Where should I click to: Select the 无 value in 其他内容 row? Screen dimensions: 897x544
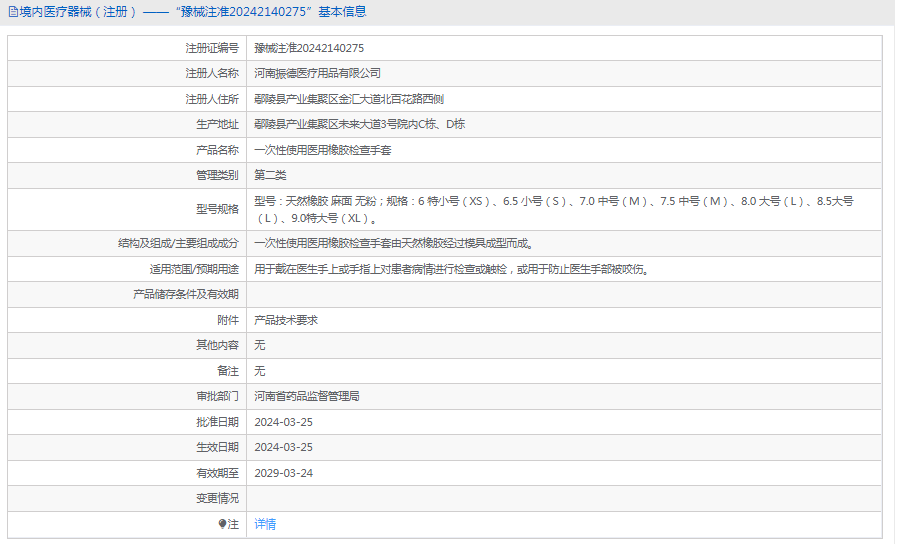(x=260, y=345)
